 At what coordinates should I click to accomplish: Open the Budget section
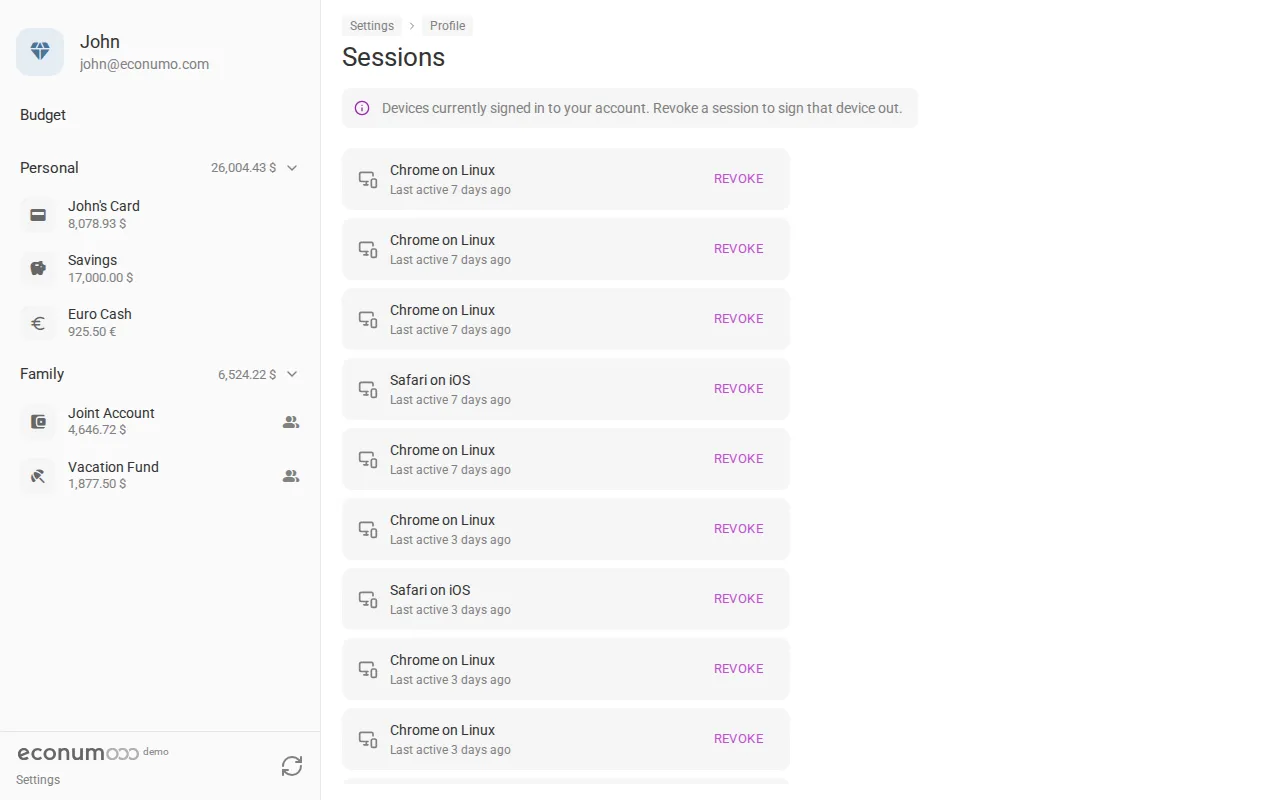point(43,115)
